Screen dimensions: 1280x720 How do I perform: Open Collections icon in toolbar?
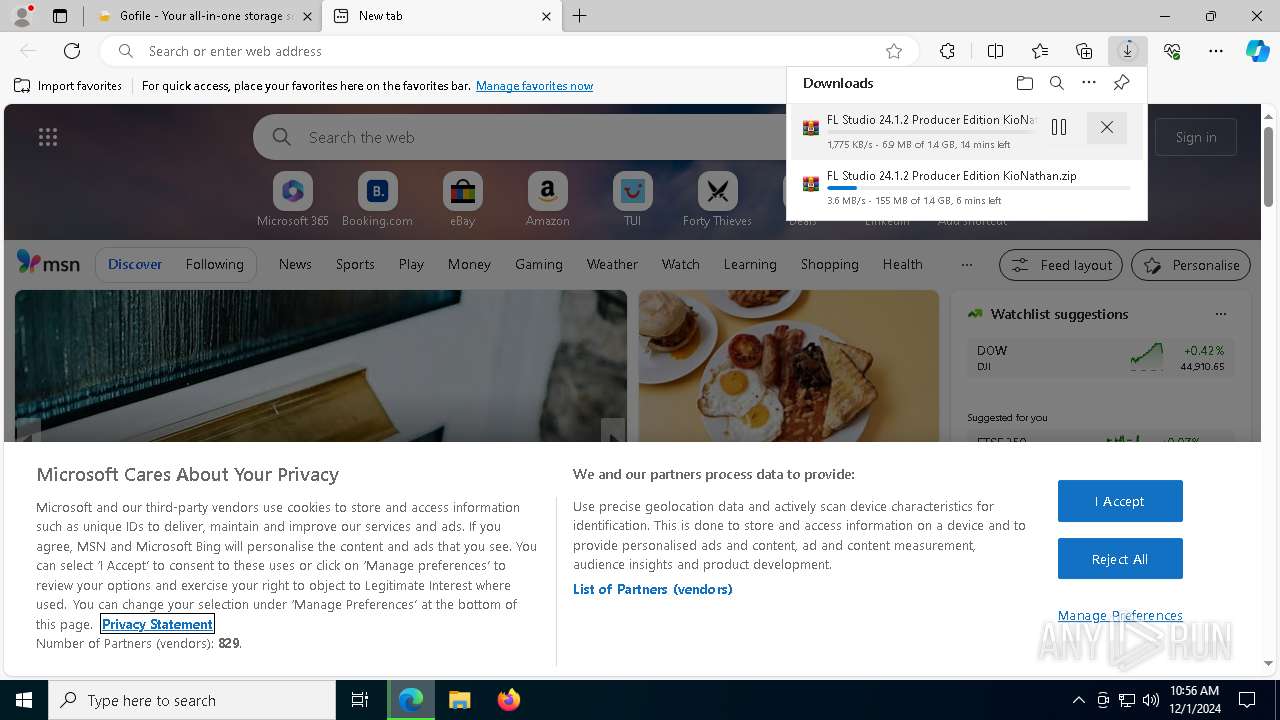pos(1084,51)
